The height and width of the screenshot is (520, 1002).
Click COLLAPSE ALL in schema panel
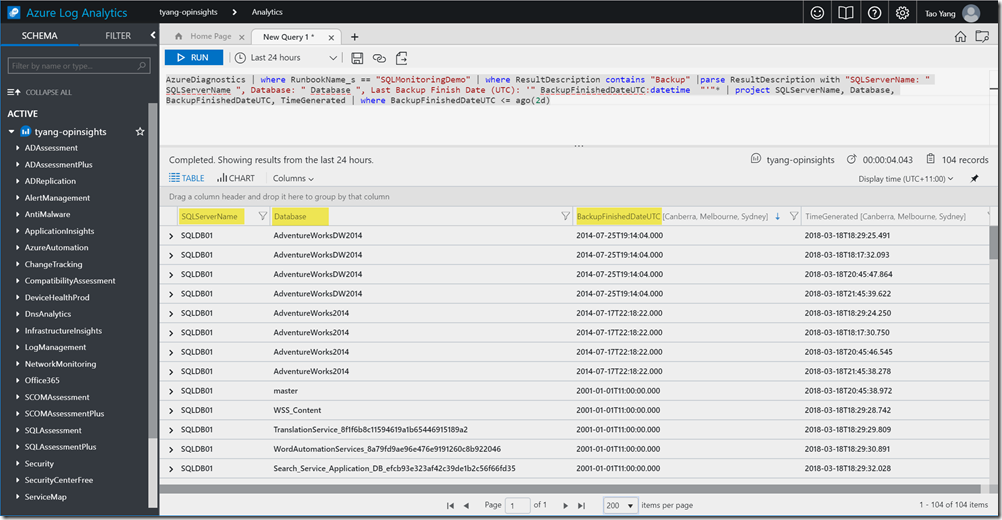point(40,92)
